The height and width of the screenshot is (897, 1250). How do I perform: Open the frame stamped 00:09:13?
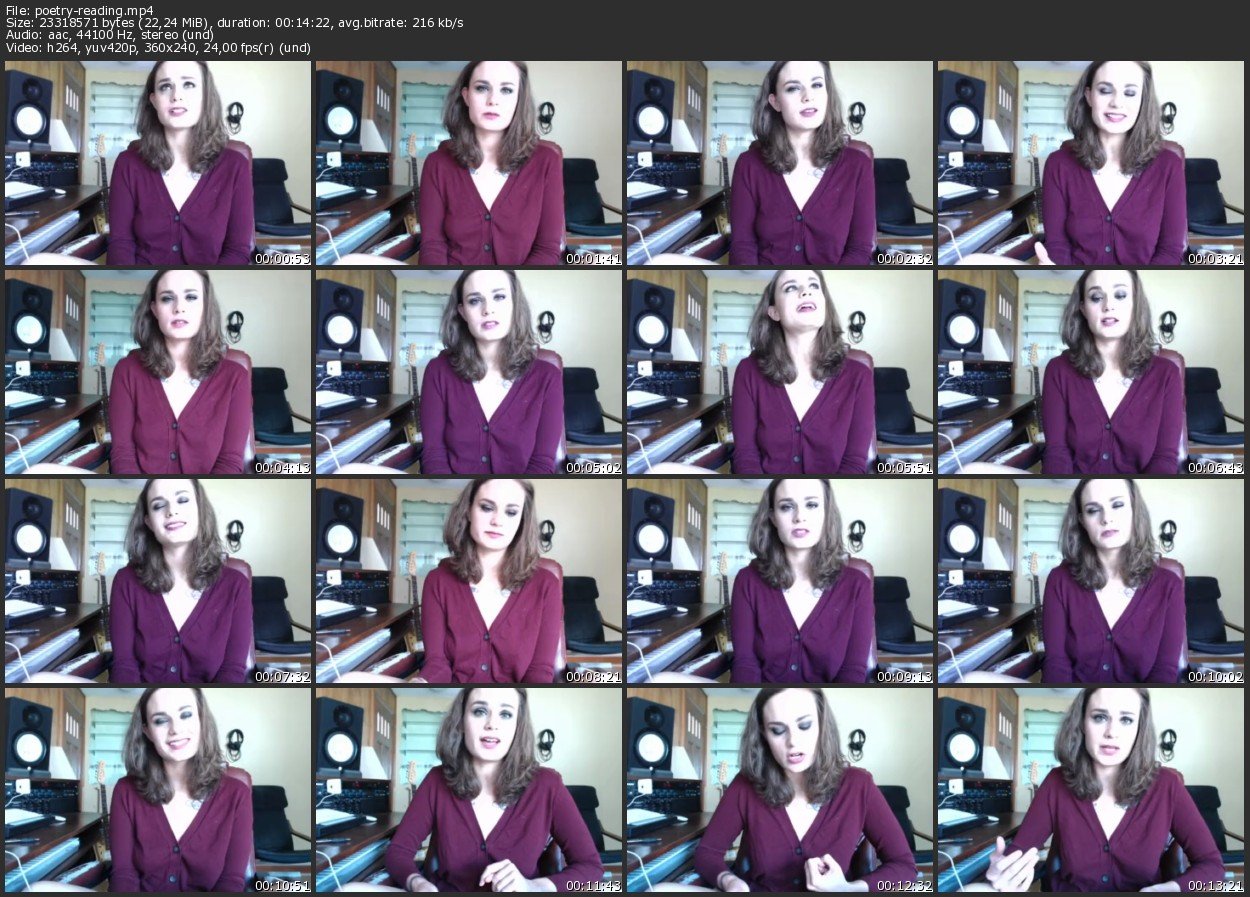[x=780, y=580]
